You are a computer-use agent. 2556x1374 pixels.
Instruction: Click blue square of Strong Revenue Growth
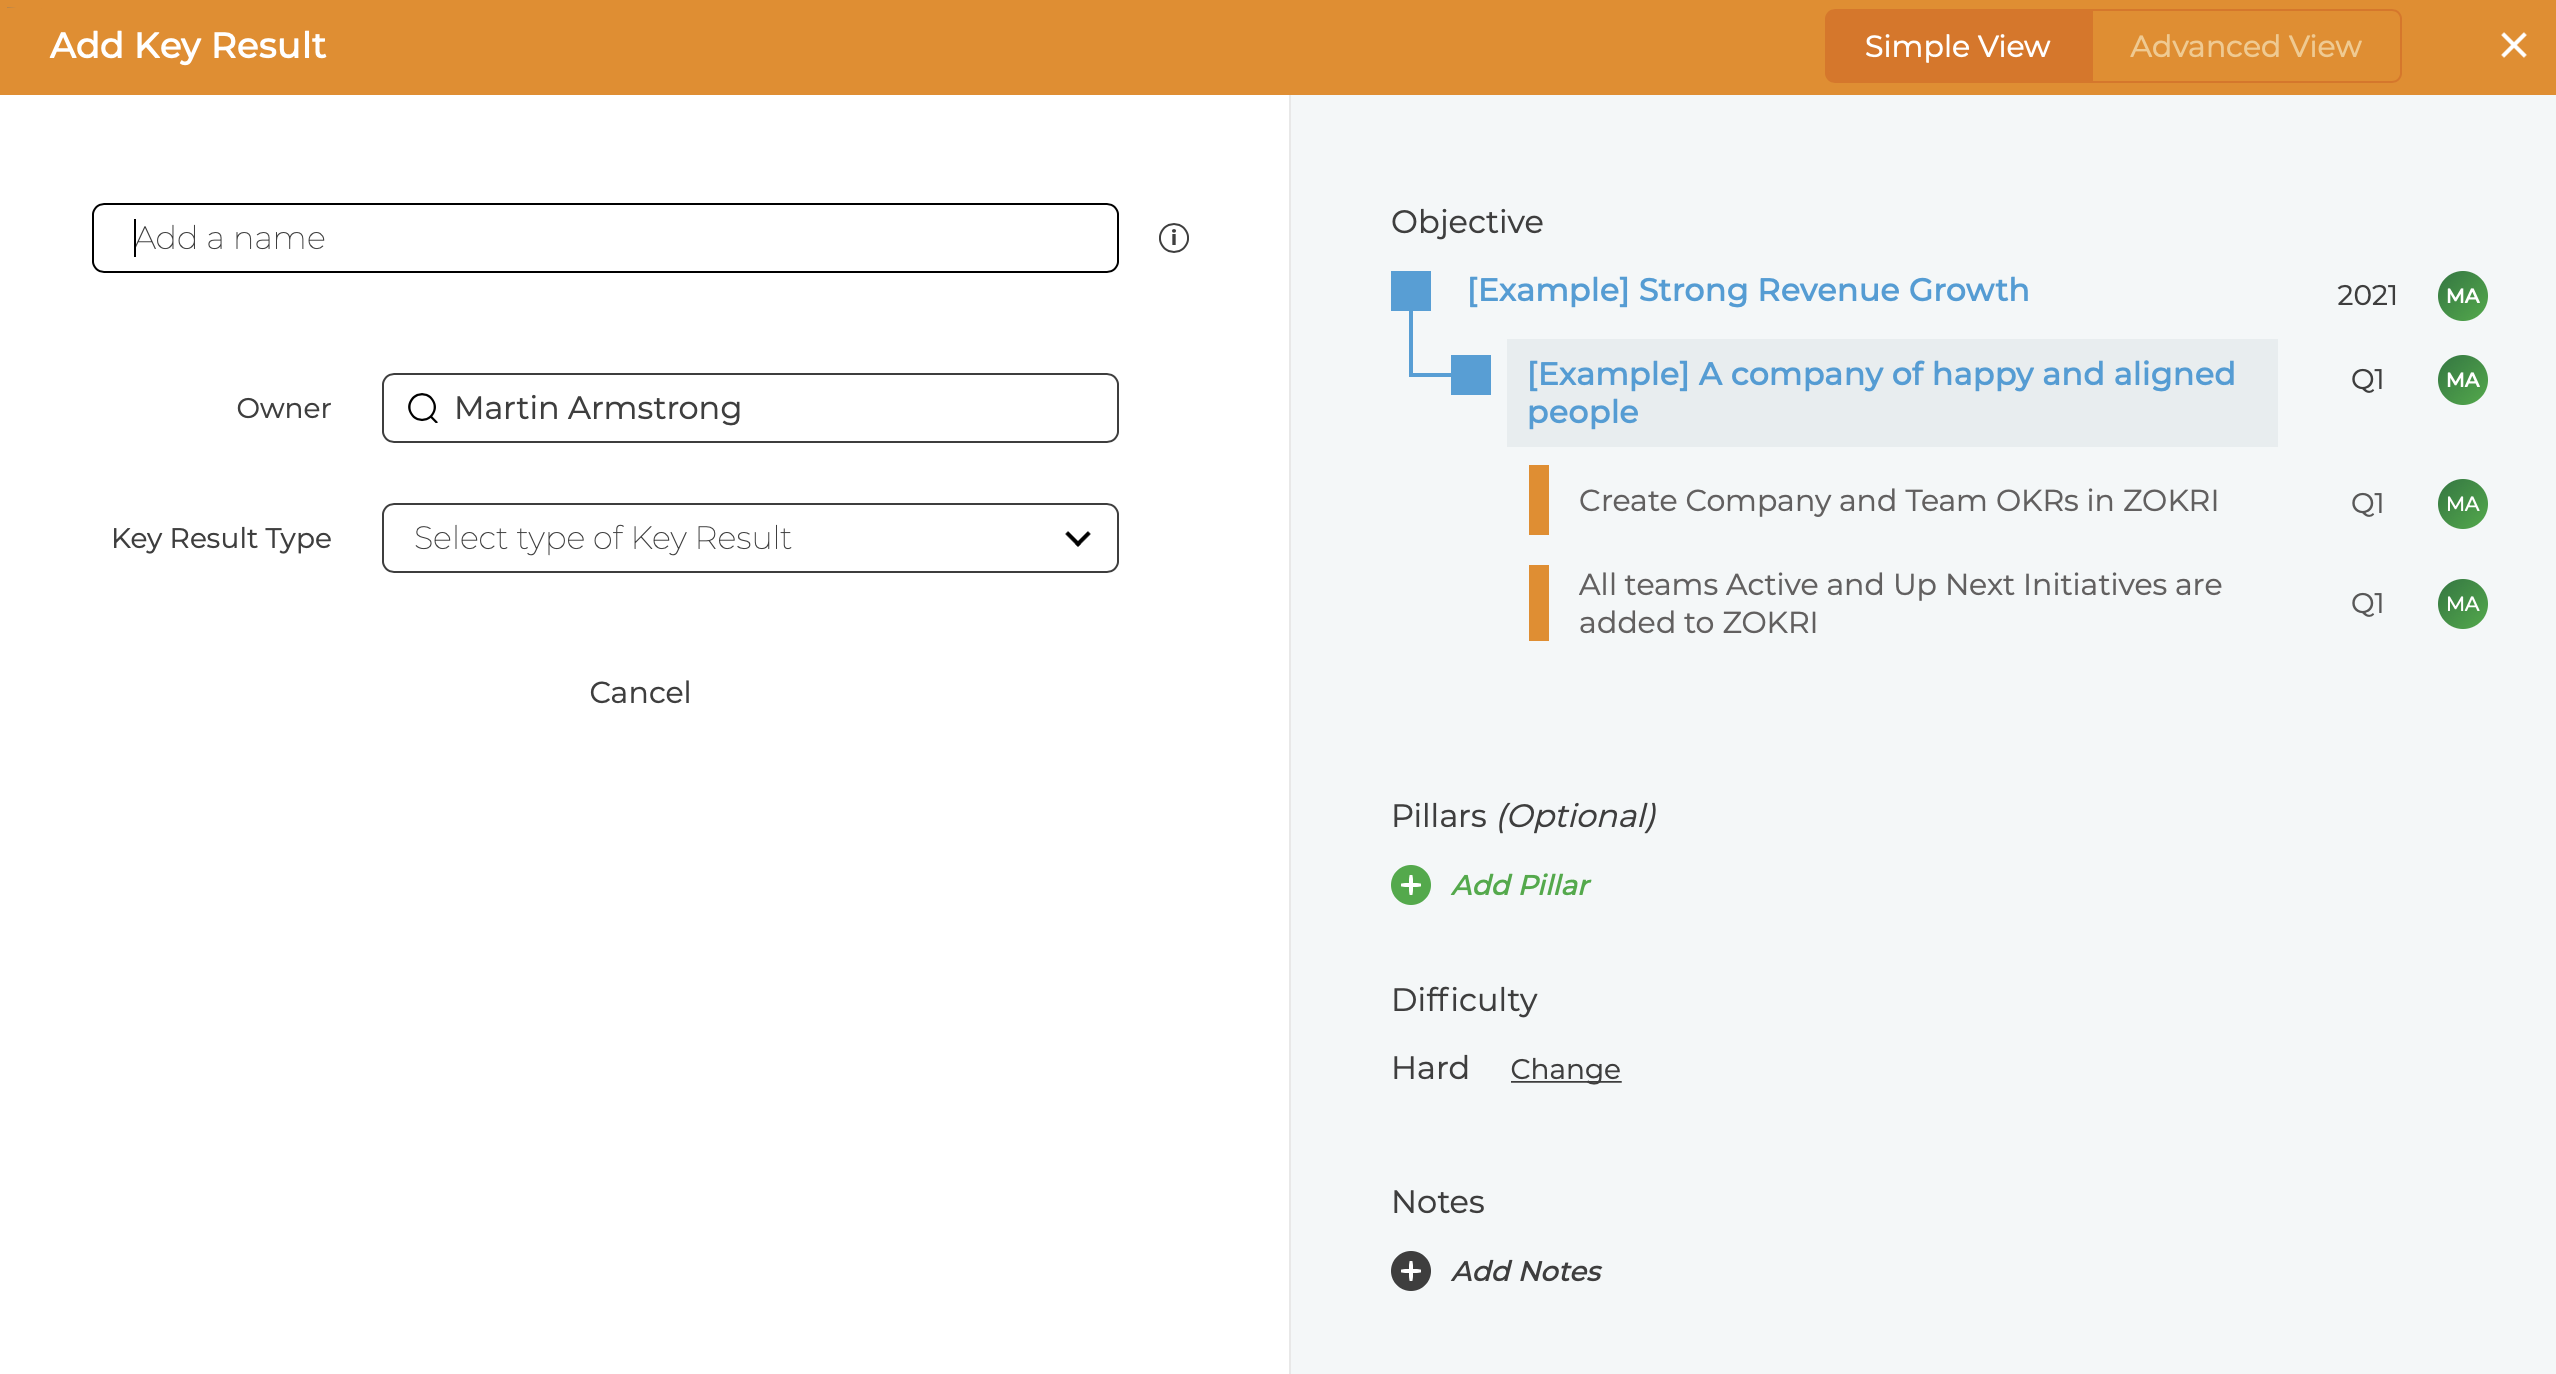click(x=1410, y=291)
